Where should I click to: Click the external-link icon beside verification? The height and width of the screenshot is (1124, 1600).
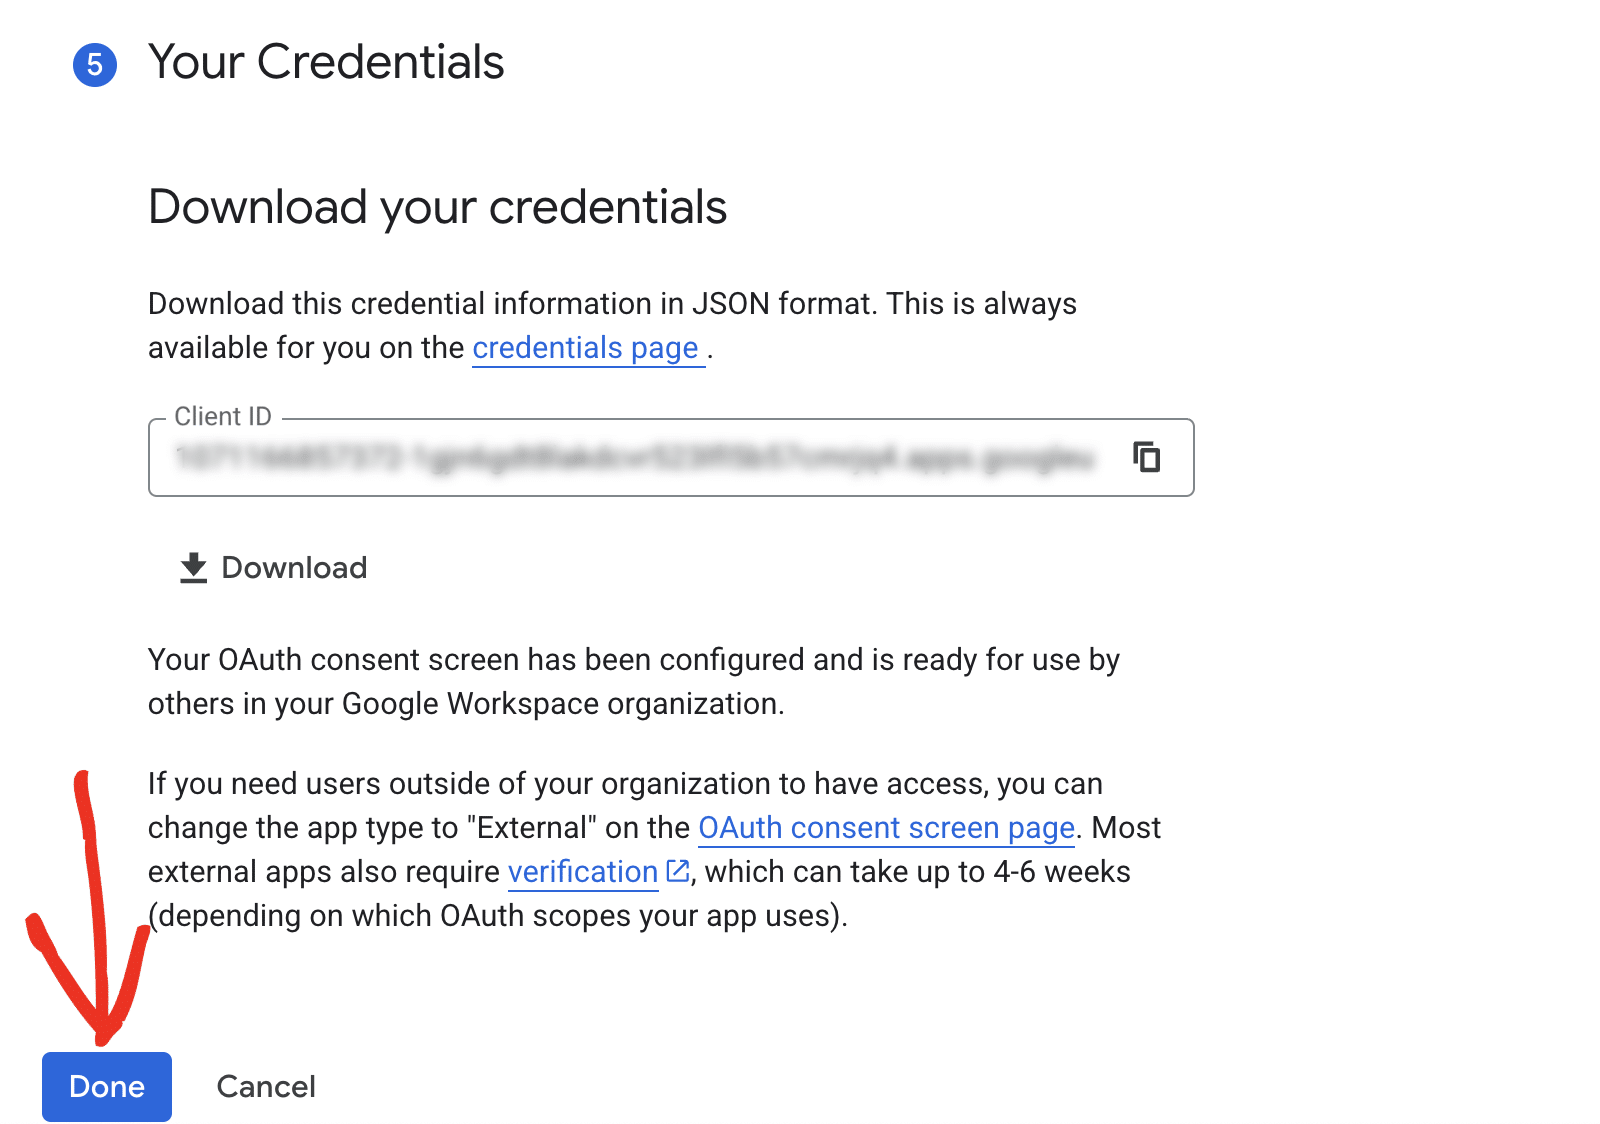click(678, 871)
